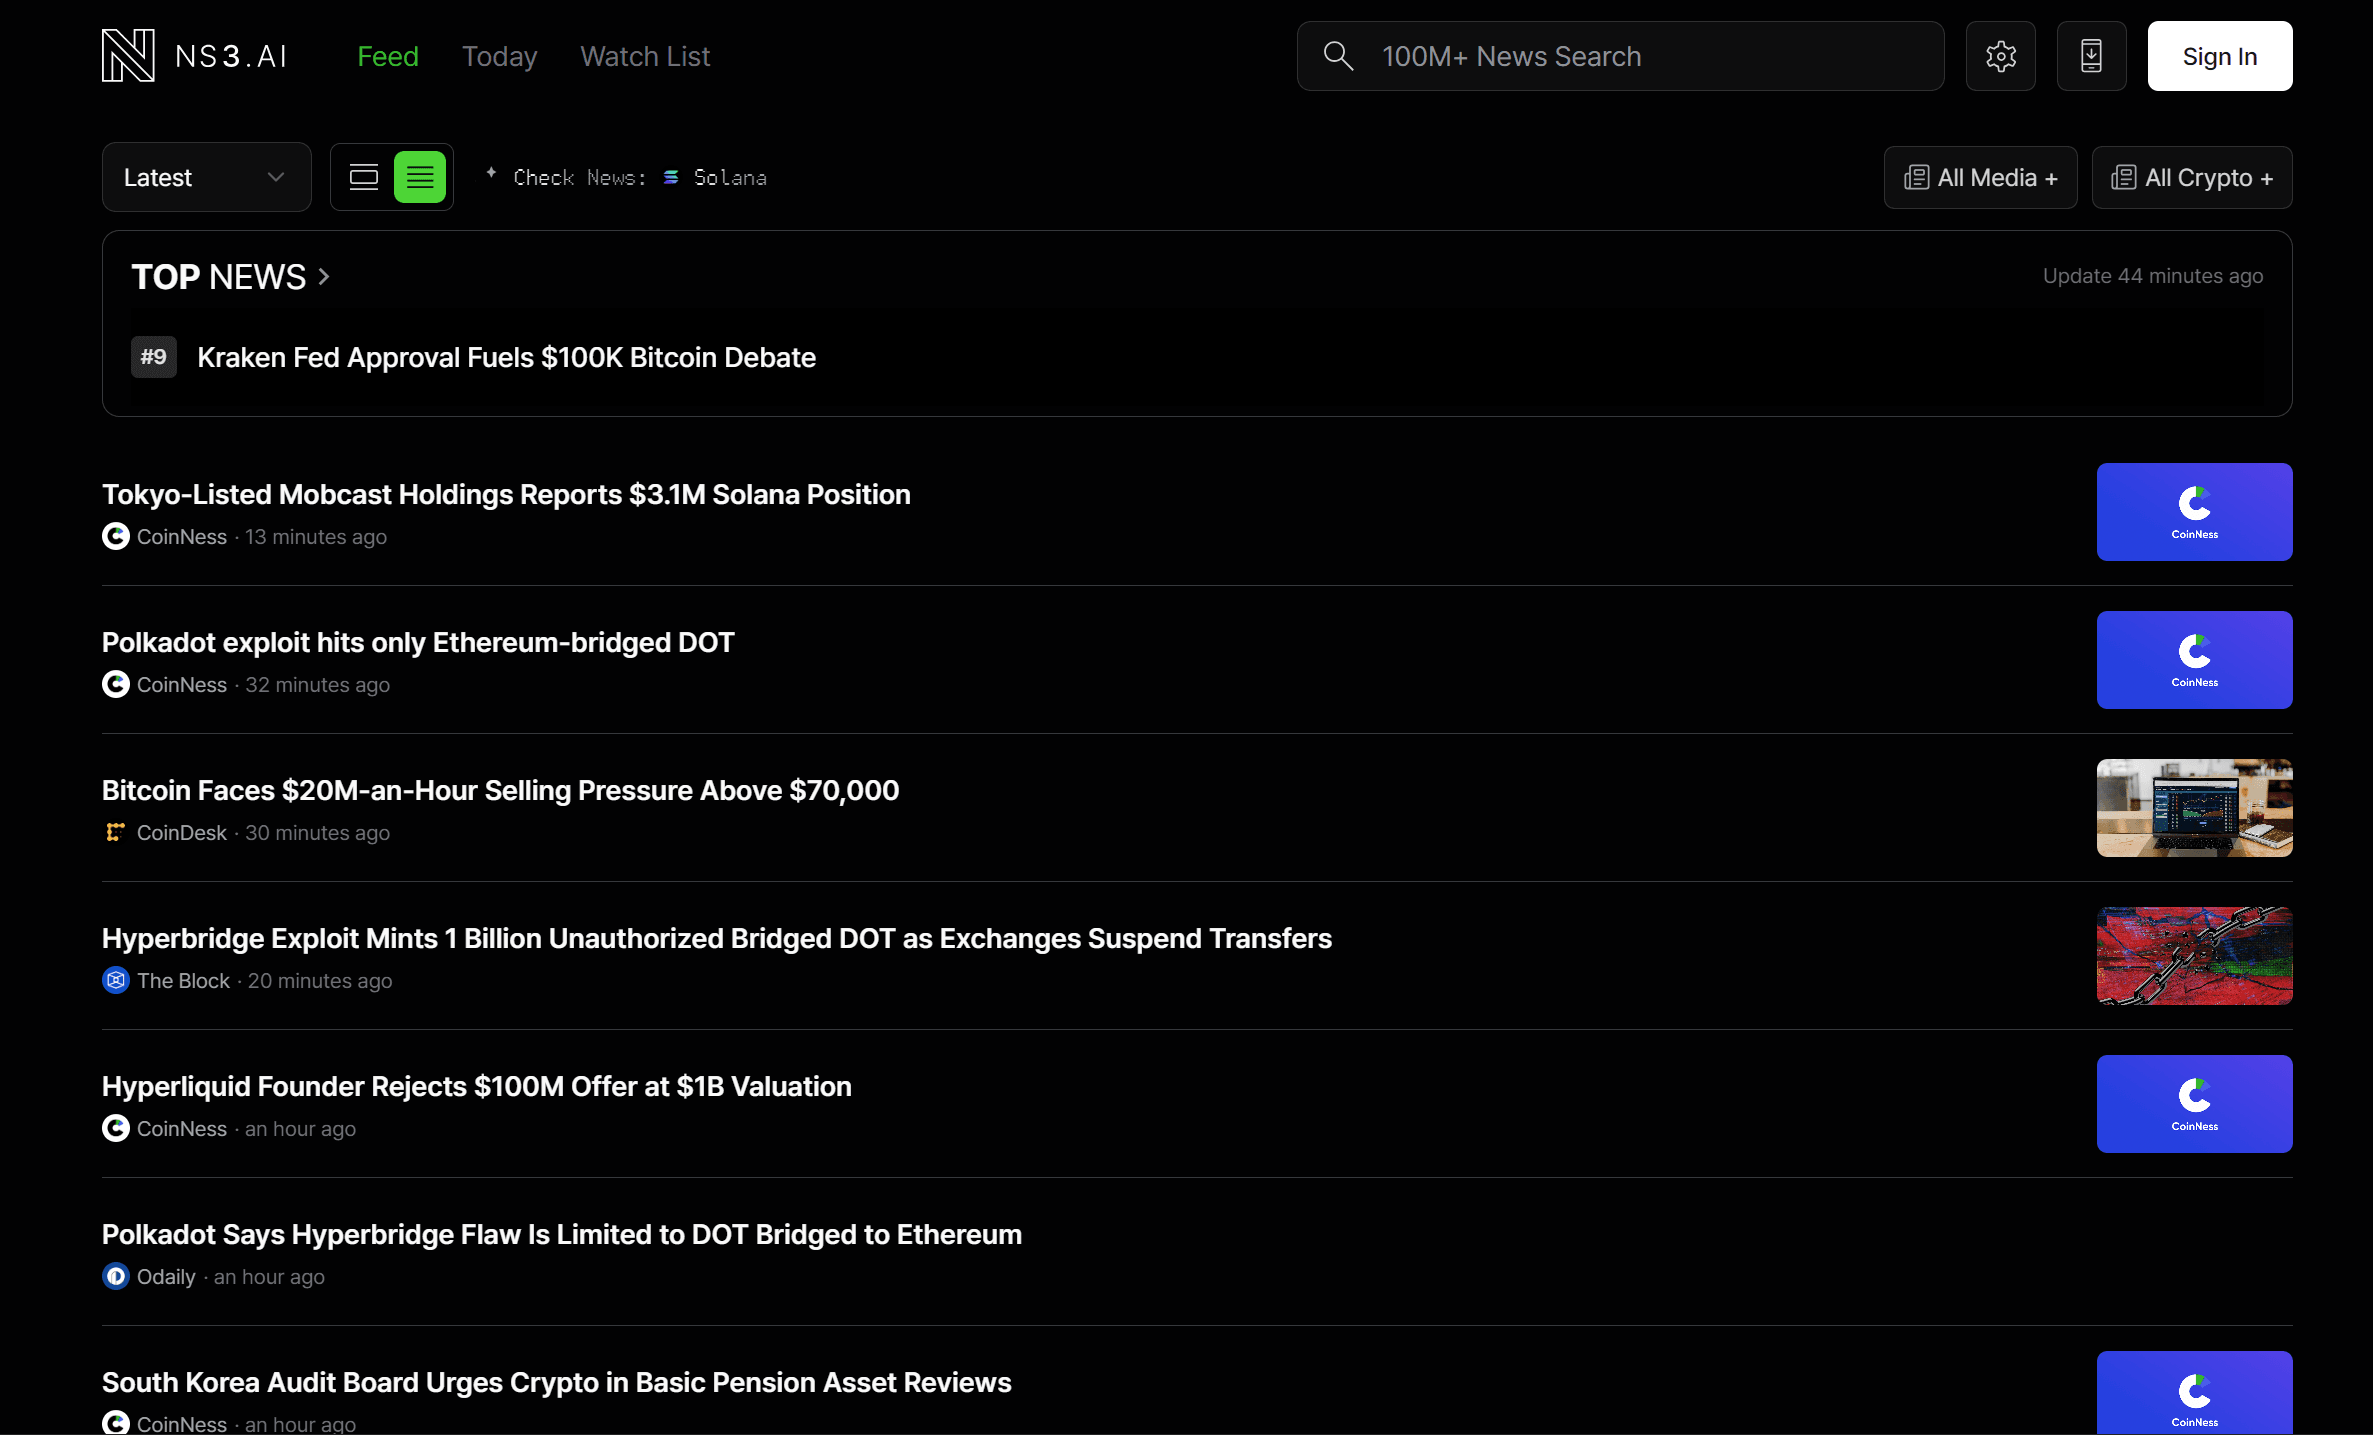2373x1435 pixels.
Task: Open Hyperbridge Exploit Mints 1 Billion article
Action: click(x=717, y=938)
